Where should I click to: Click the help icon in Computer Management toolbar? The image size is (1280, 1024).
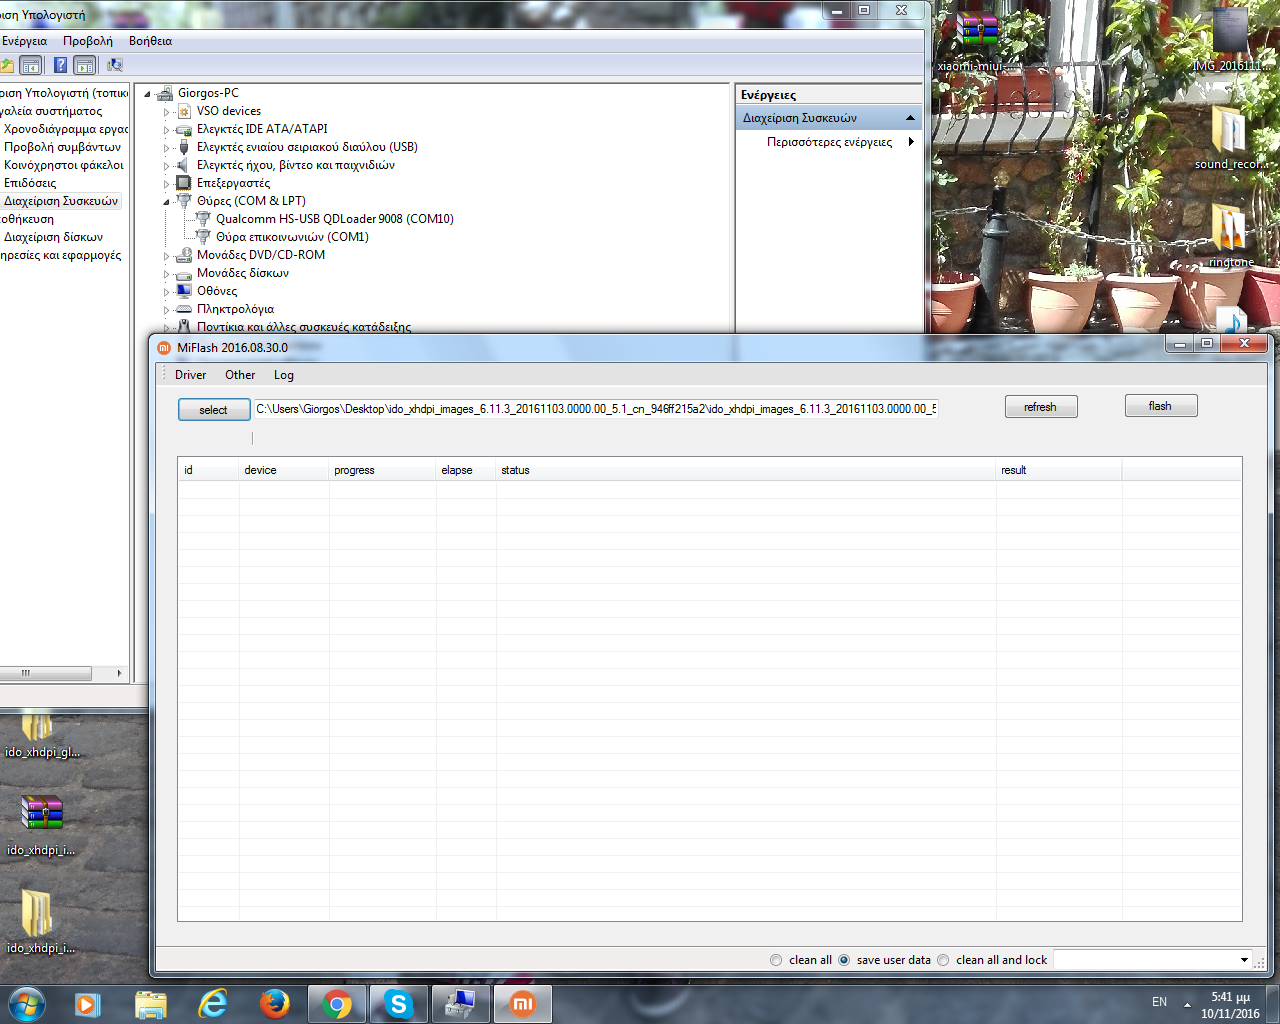tap(60, 65)
